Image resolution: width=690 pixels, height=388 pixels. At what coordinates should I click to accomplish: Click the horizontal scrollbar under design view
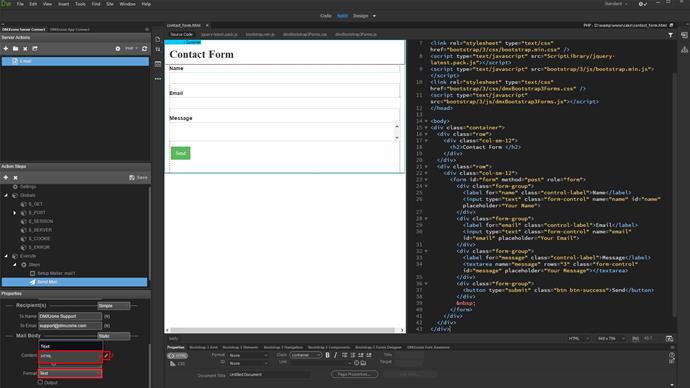(x=283, y=330)
